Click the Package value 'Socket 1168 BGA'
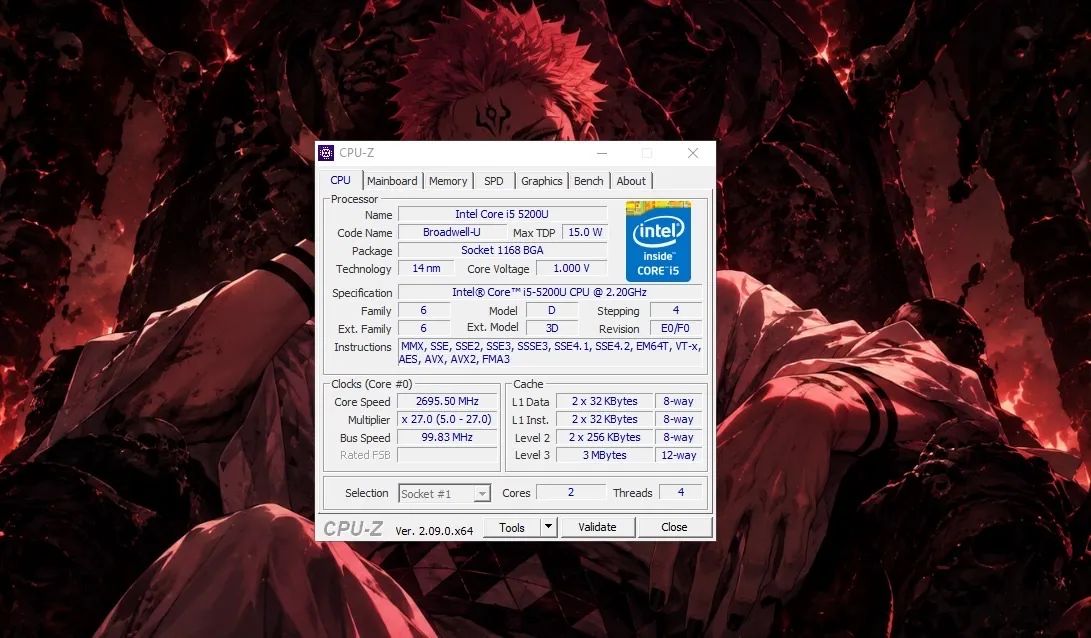 502,250
